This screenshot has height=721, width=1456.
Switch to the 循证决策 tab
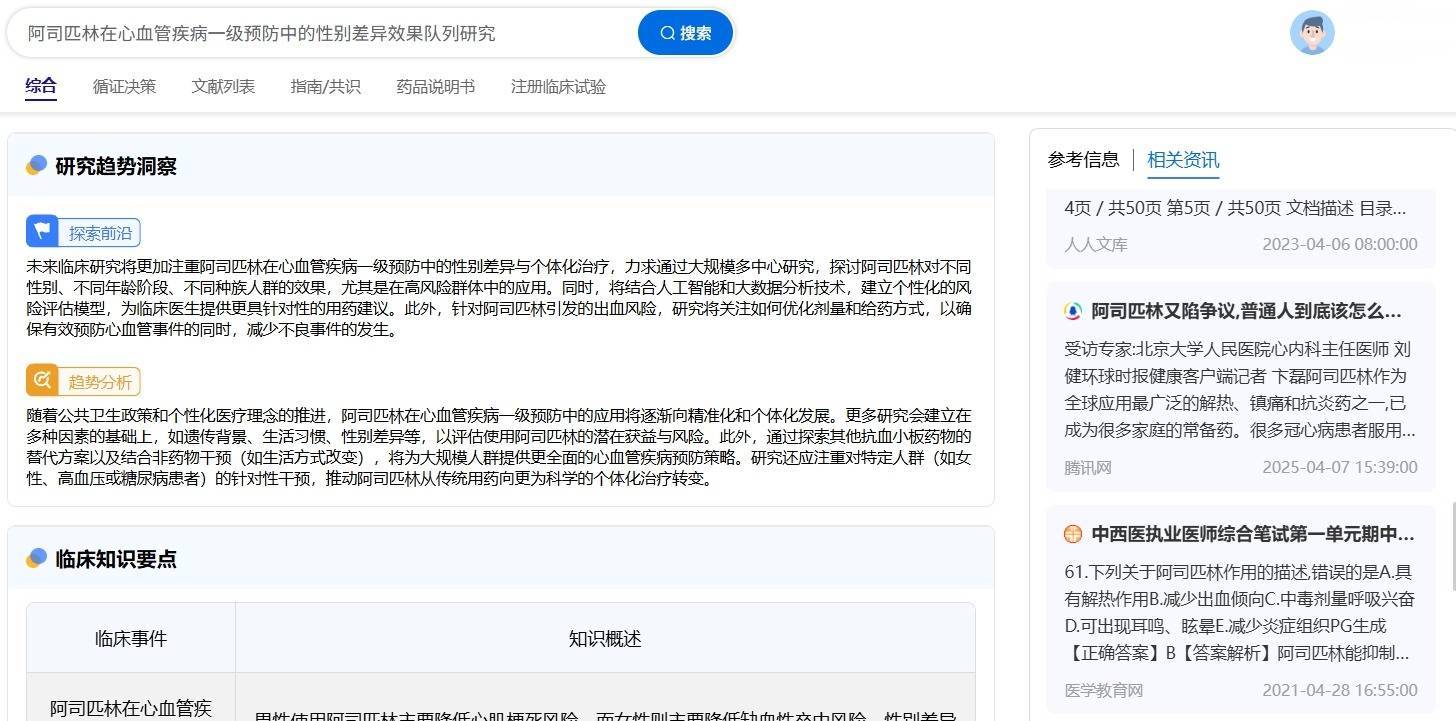(x=124, y=87)
